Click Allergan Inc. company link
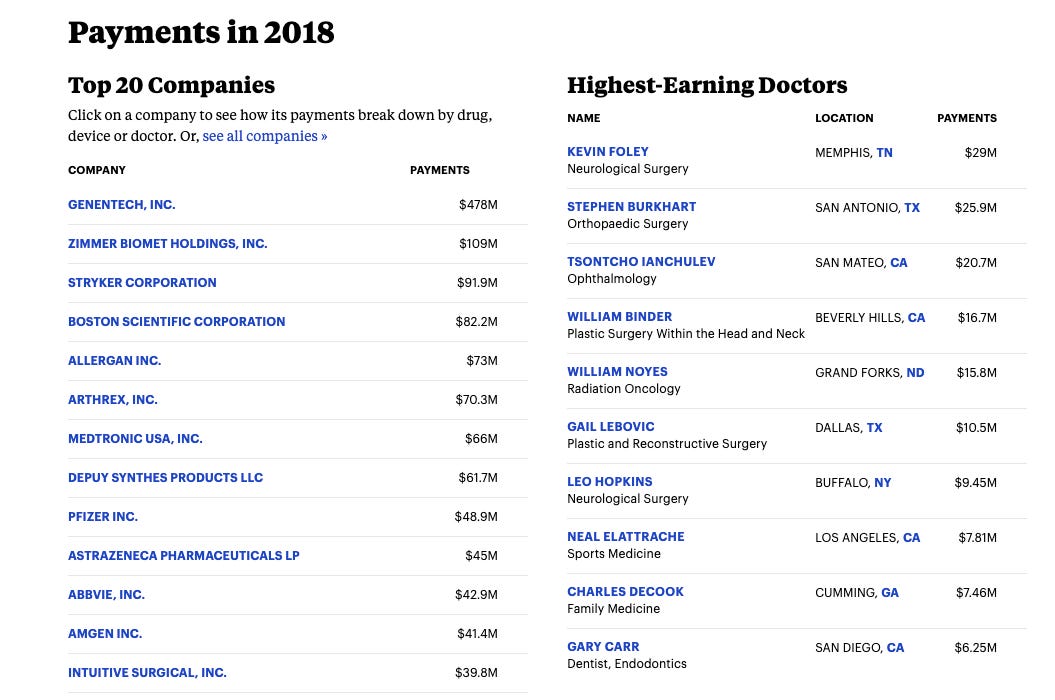 coord(114,361)
